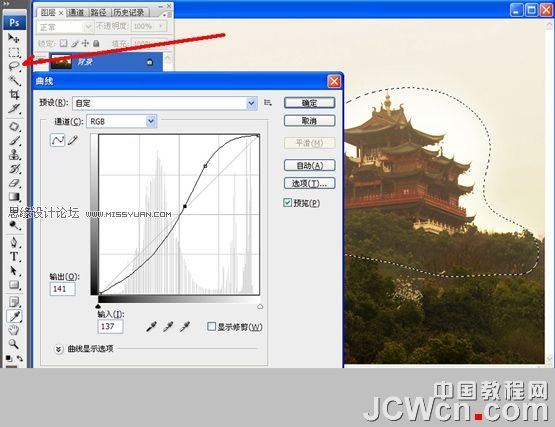Select the Eraser tool
Viewport: 555px width, 427px height.
tap(14, 183)
